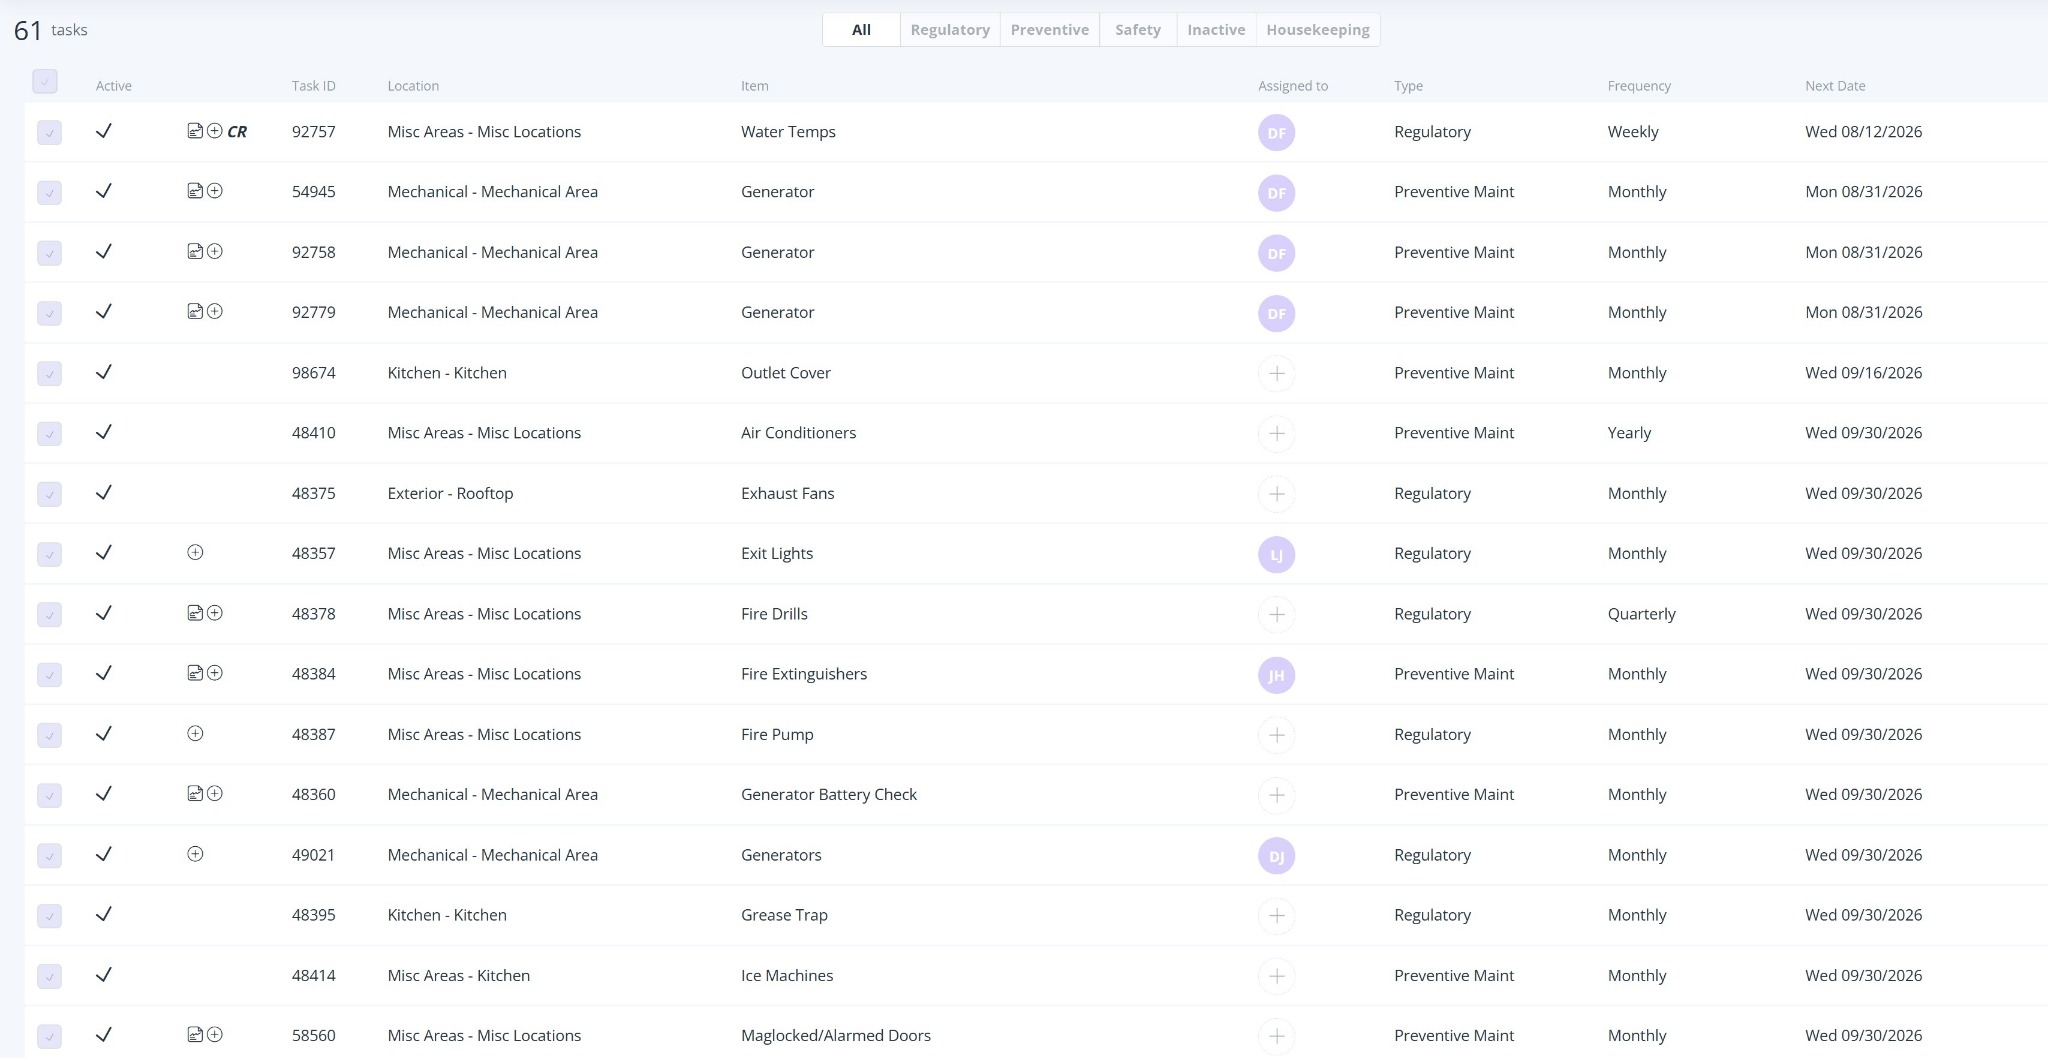Image resolution: width=2048 pixels, height=1058 pixels.
Task: Click the circled plus icon for task 92757
Action: [x=214, y=131]
